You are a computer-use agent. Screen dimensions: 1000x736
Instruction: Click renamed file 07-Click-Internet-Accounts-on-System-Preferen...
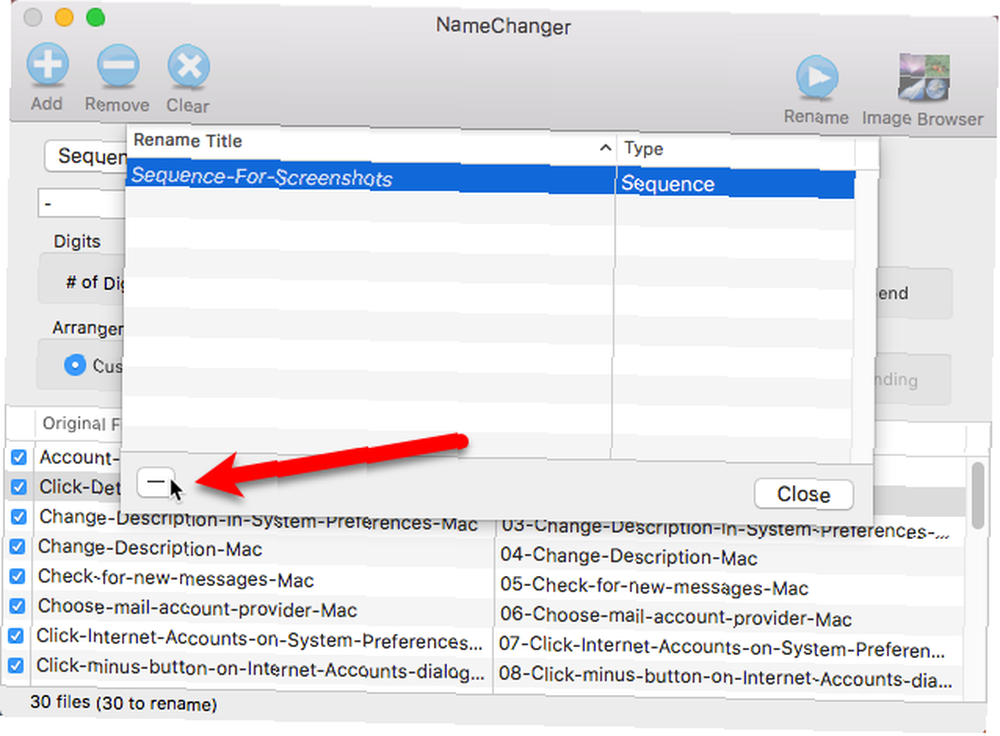(722, 647)
